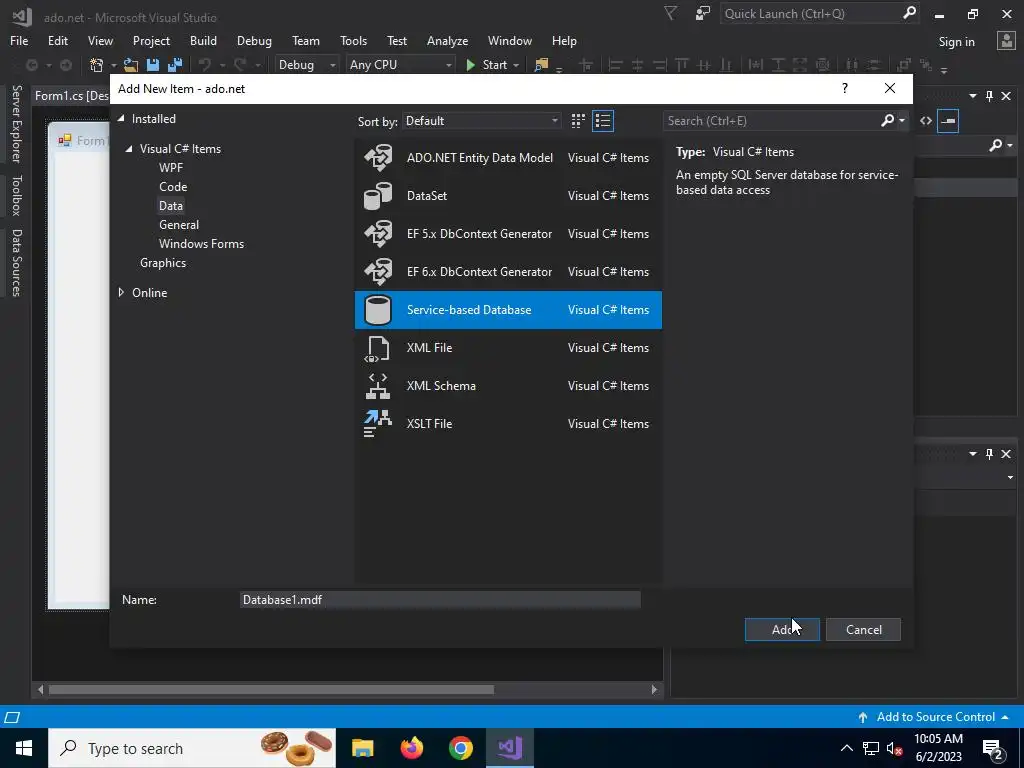The height and width of the screenshot is (768, 1024).
Task: Click the Windows Start button
Action: click(24, 748)
